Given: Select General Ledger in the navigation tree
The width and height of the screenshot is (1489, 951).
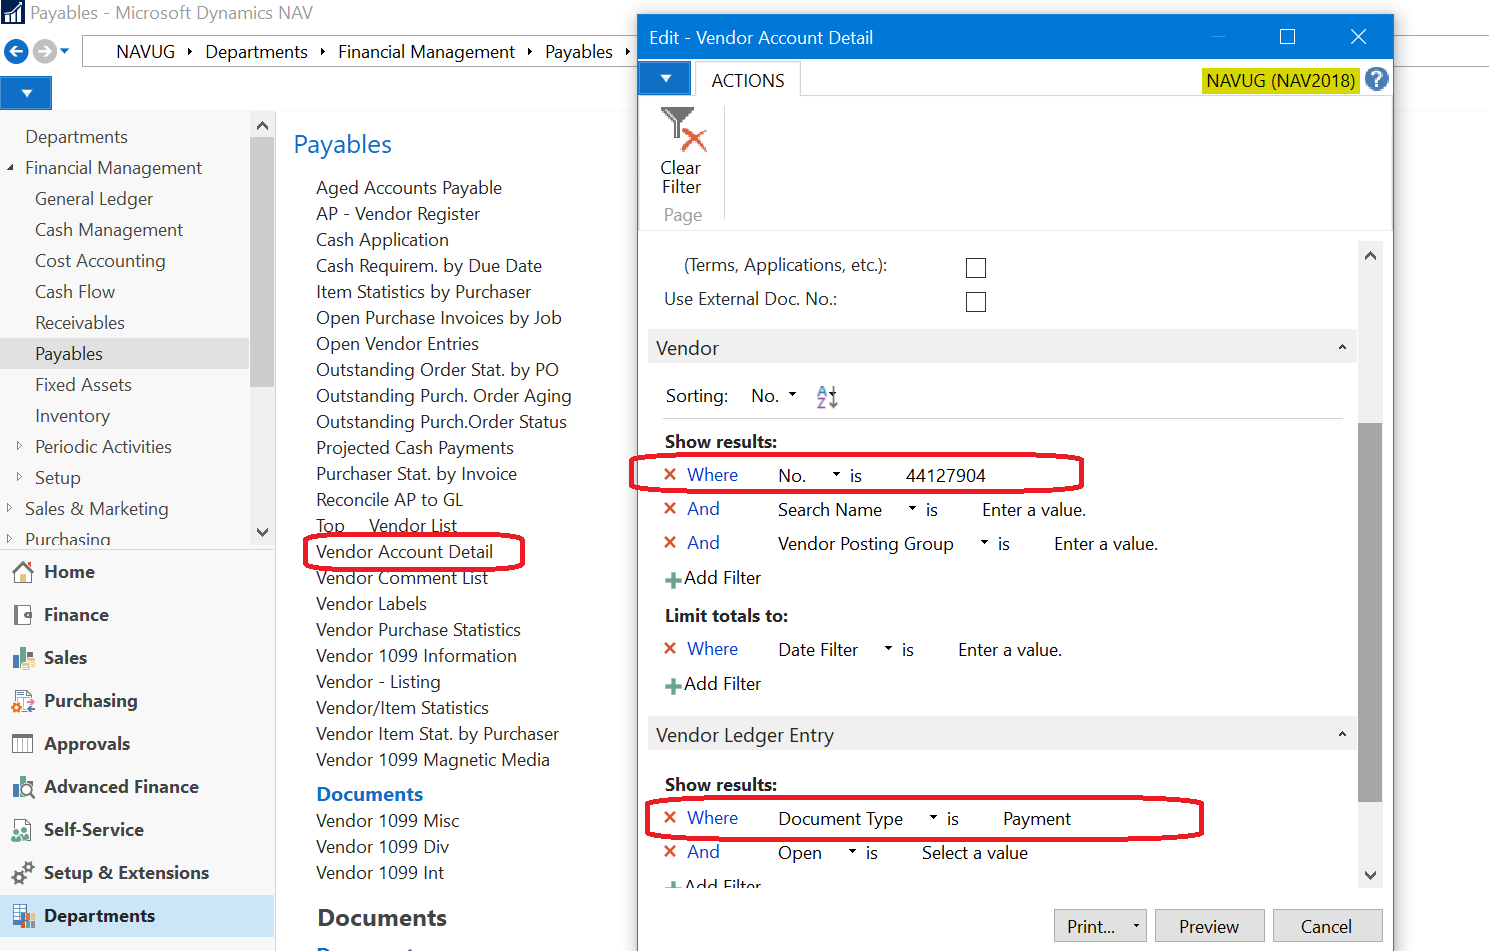Looking at the screenshot, I should [94, 199].
